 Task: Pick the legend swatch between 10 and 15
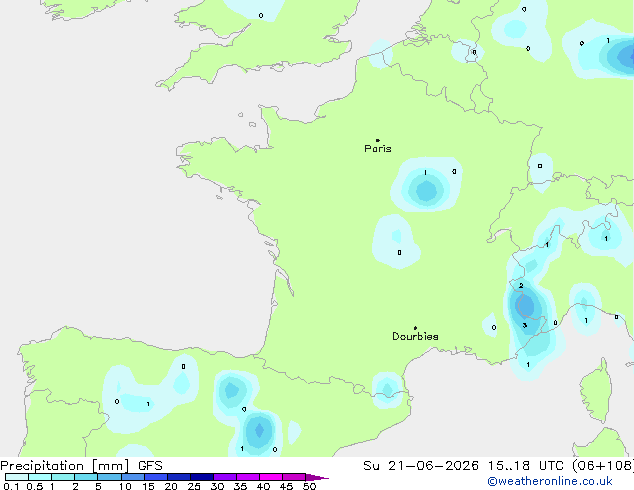click(x=132, y=477)
